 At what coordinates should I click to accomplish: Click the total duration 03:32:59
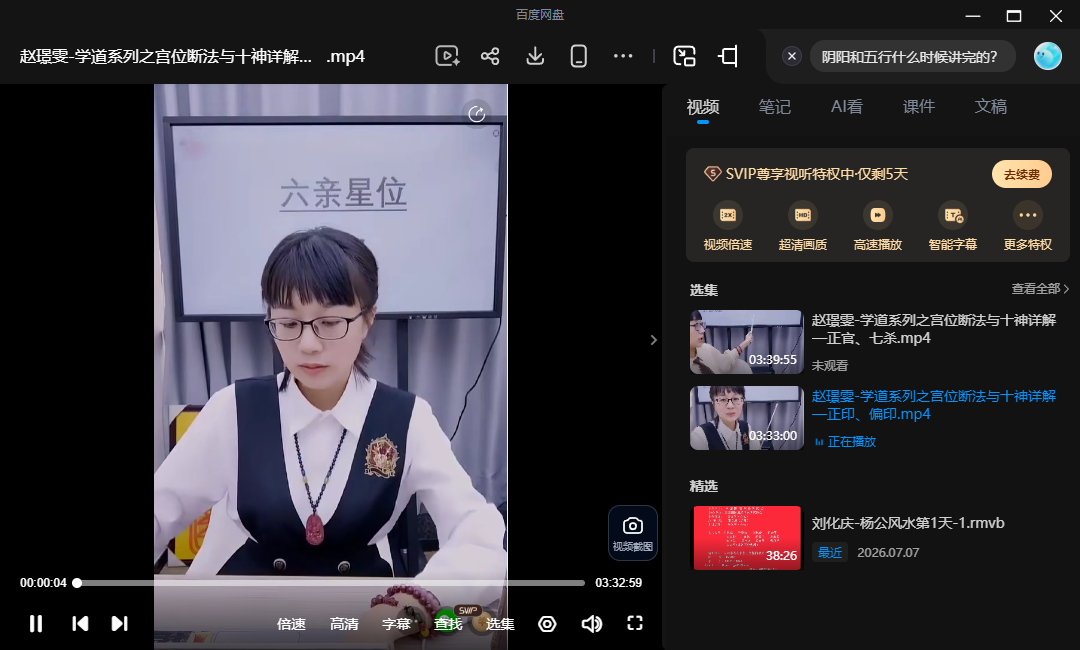pyautogui.click(x=619, y=583)
